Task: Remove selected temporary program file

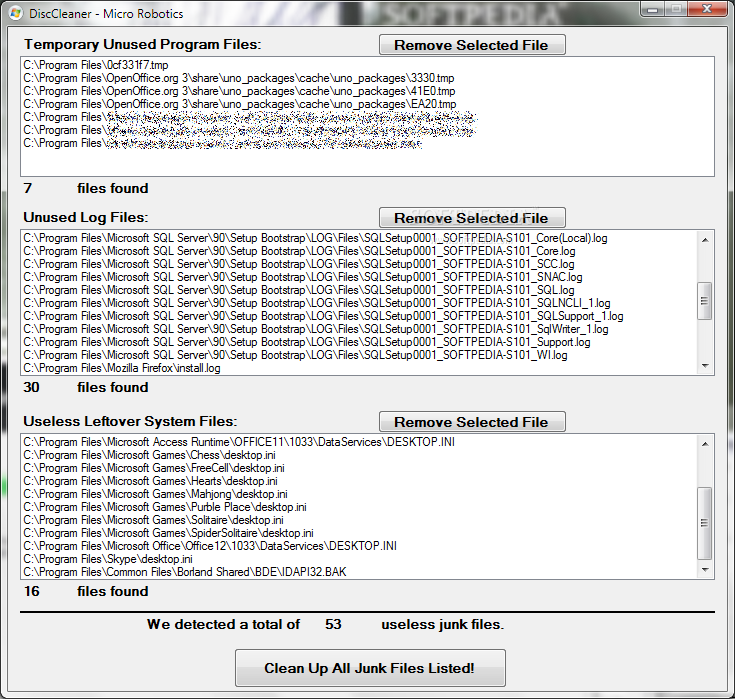Action: pyautogui.click(x=472, y=45)
